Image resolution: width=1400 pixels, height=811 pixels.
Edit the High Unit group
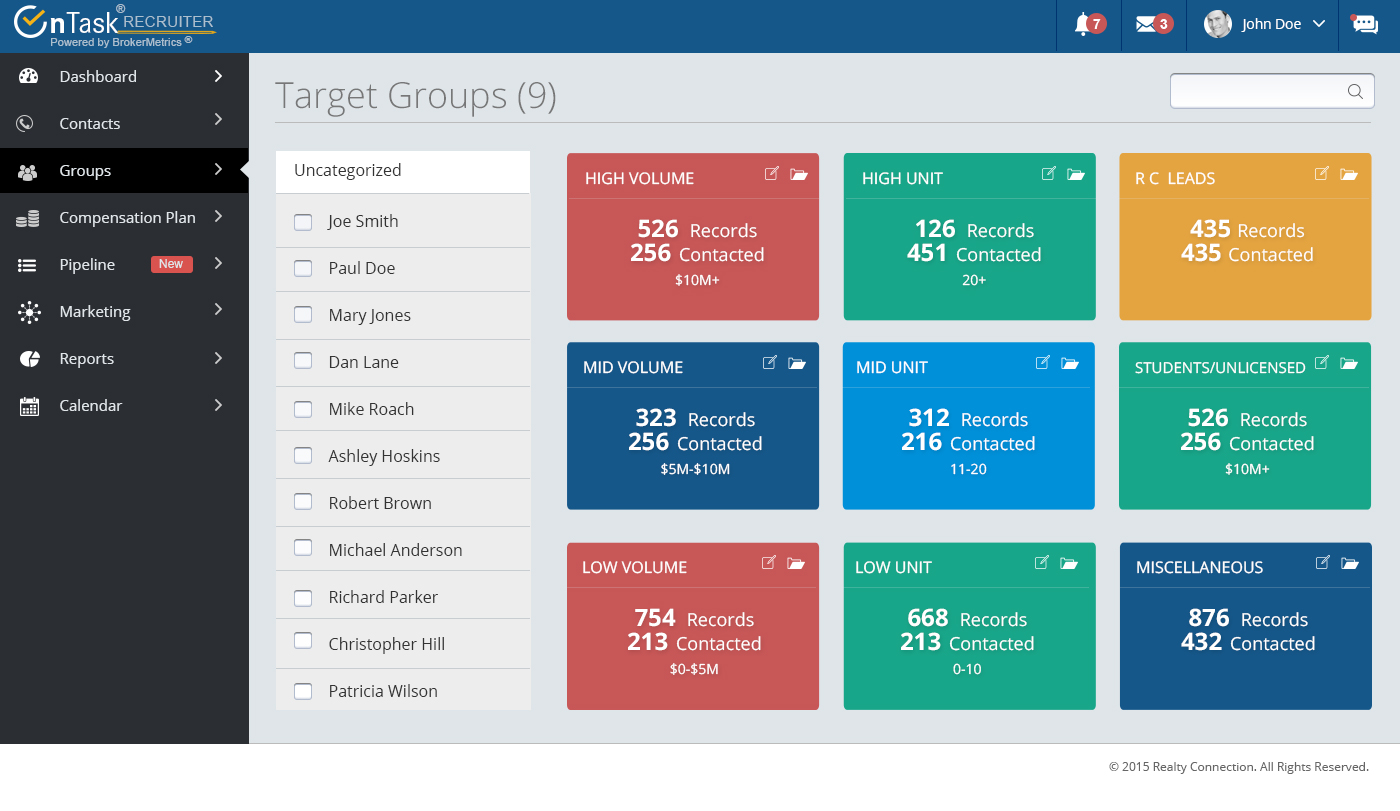1048,173
